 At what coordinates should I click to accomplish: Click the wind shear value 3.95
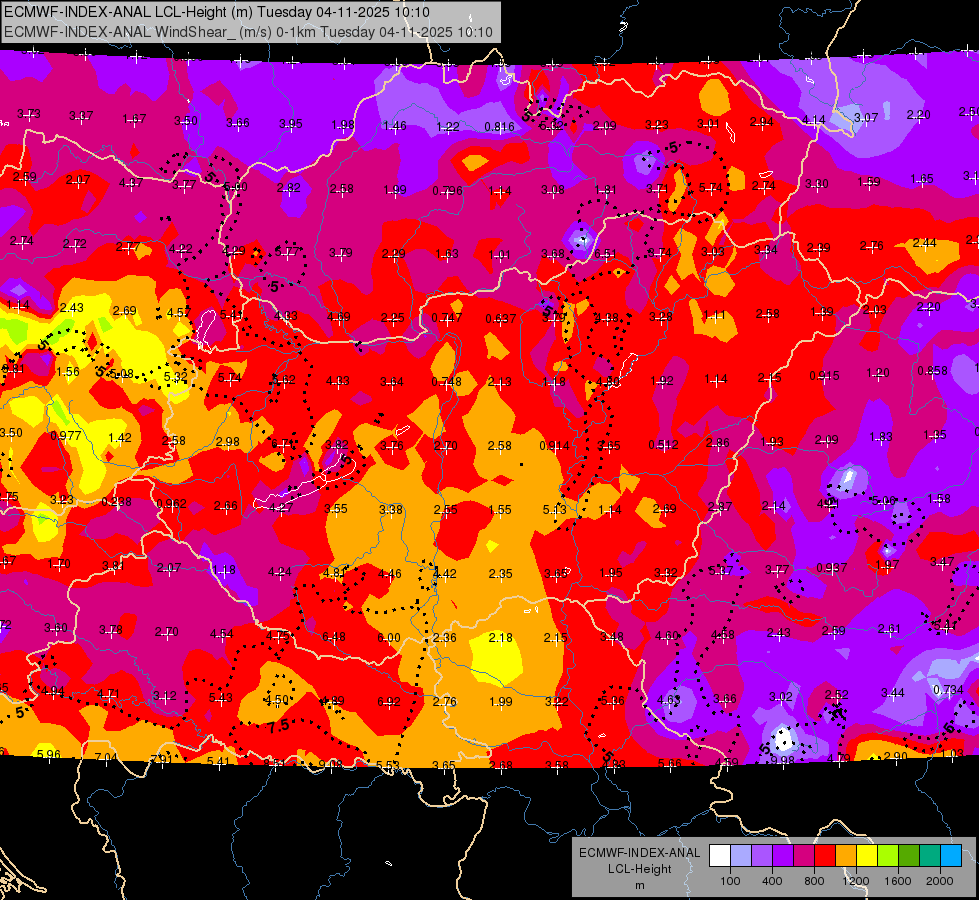click(290, 124)
